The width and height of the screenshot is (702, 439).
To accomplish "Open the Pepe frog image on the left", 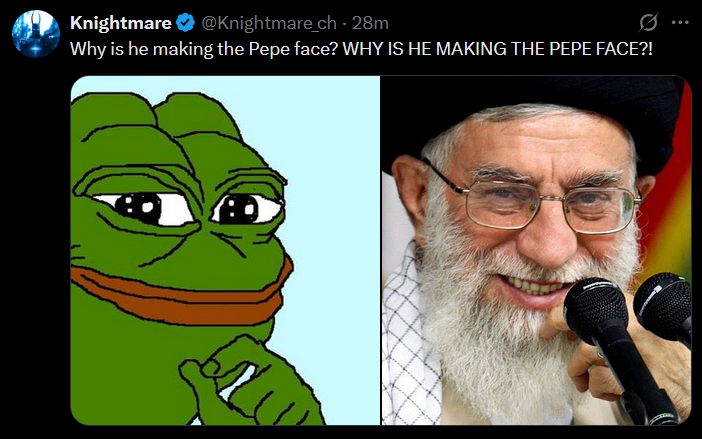I will point(225,250).
